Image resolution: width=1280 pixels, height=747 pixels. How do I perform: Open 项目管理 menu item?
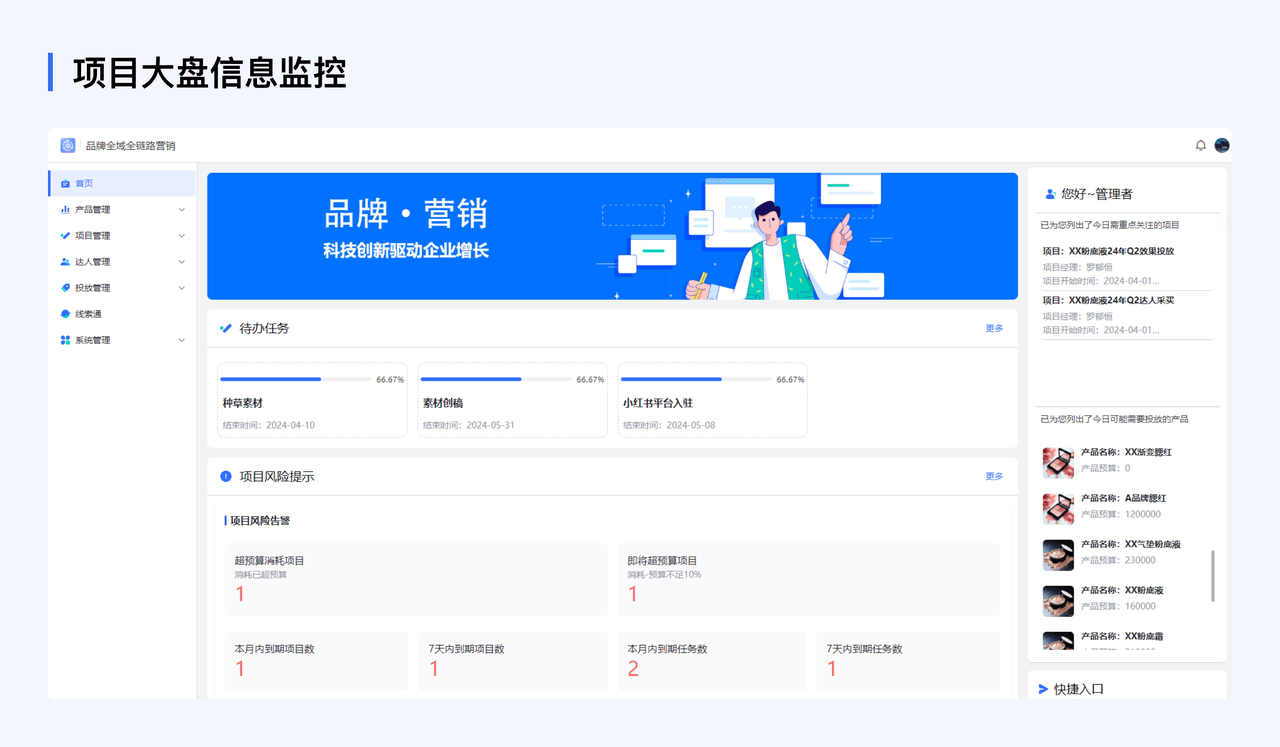(122, 236)
